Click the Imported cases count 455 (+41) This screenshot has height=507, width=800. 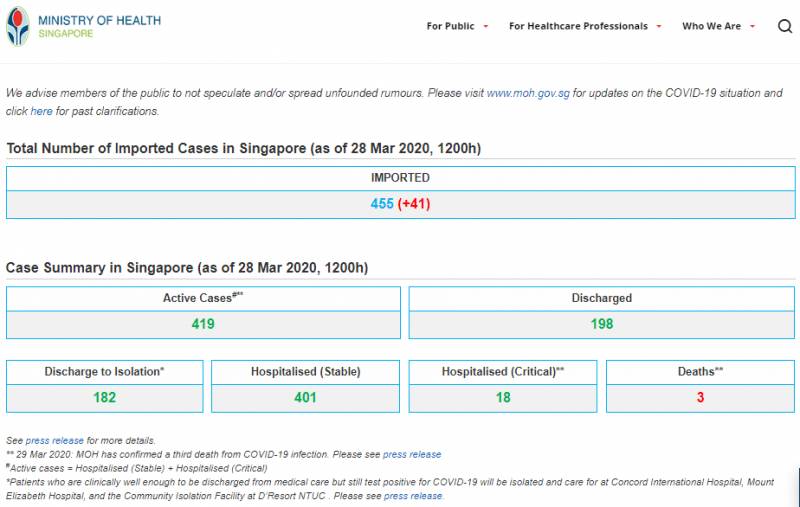pyautogui.click(x=400, y=204)
